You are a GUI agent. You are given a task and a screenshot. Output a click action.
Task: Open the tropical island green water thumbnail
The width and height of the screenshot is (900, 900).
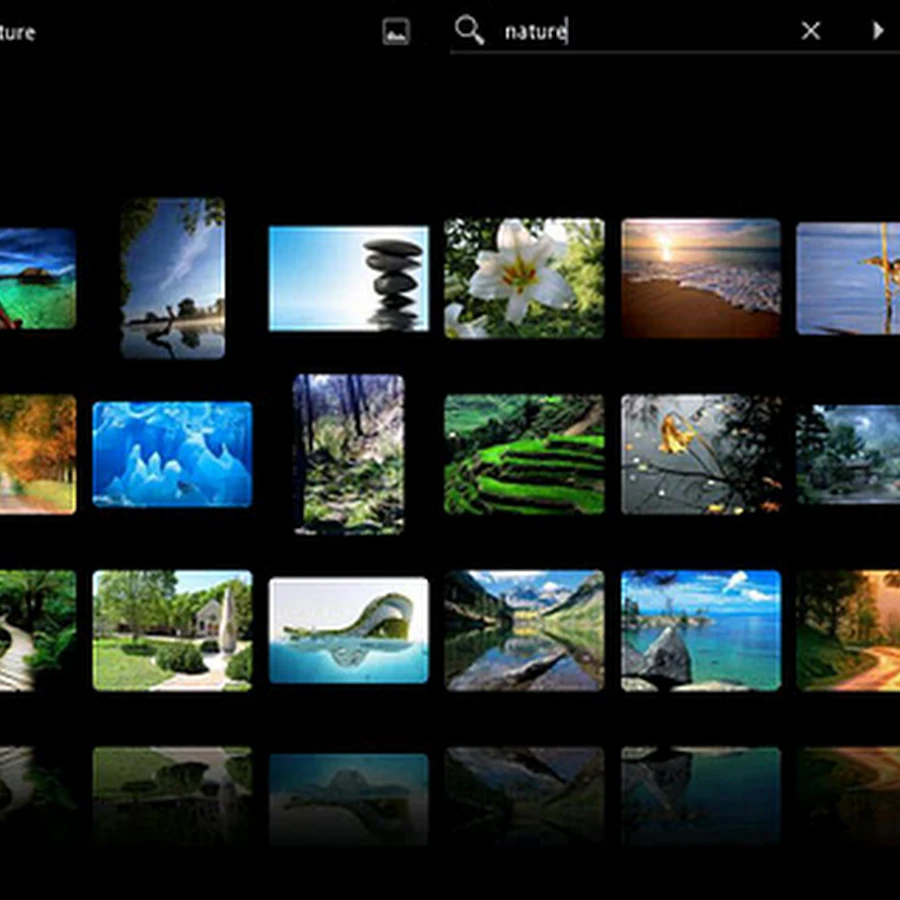click(37, 278)
